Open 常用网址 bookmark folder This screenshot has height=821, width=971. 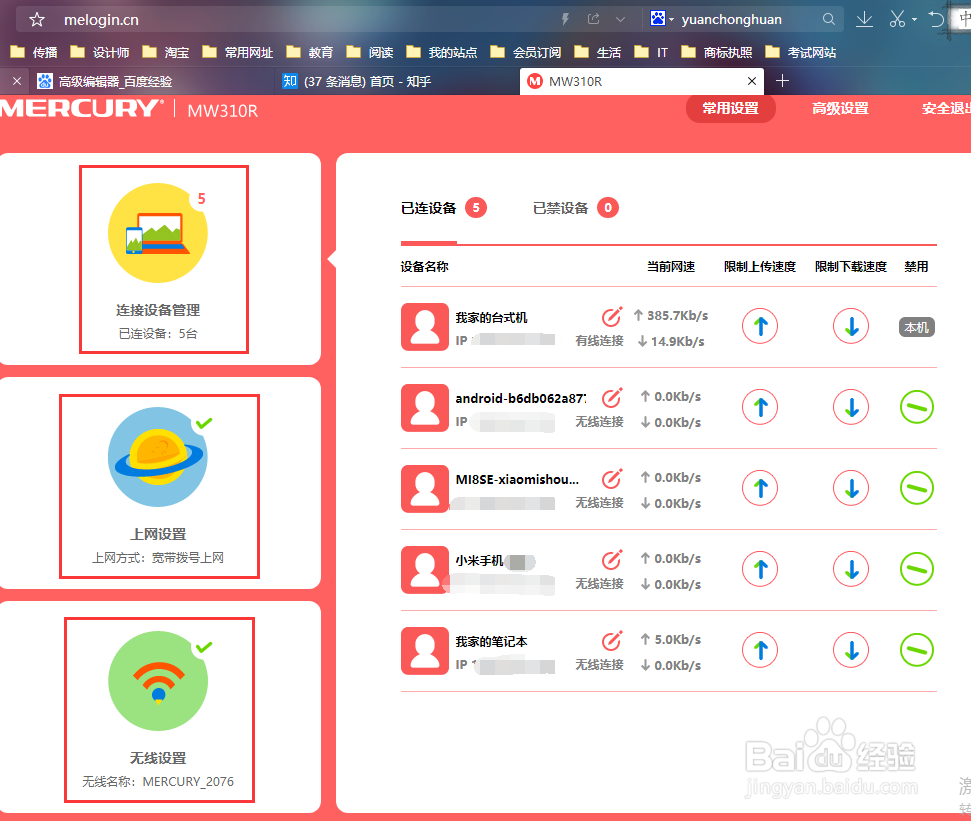pos(238,53)
